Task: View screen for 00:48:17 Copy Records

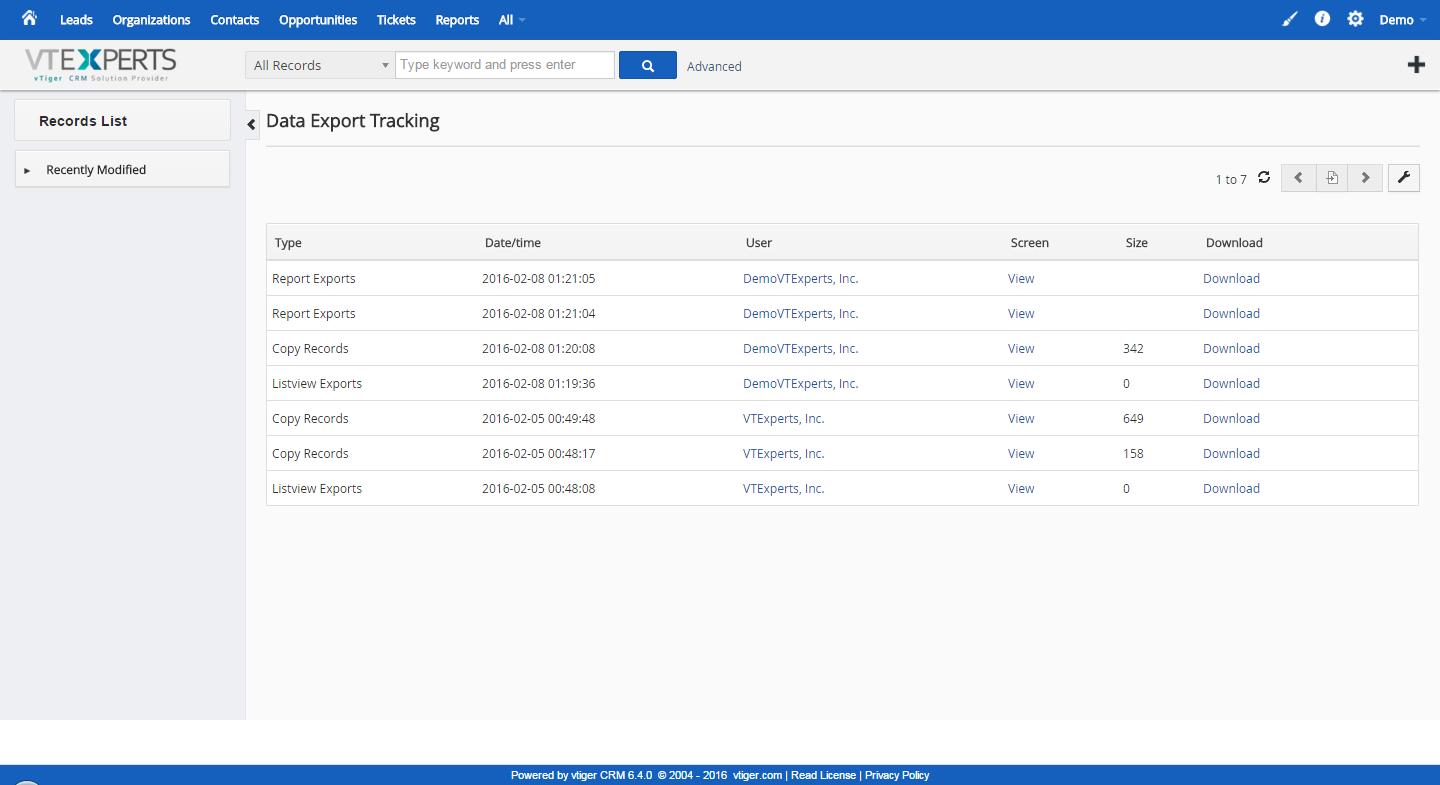Action: 1021,454
